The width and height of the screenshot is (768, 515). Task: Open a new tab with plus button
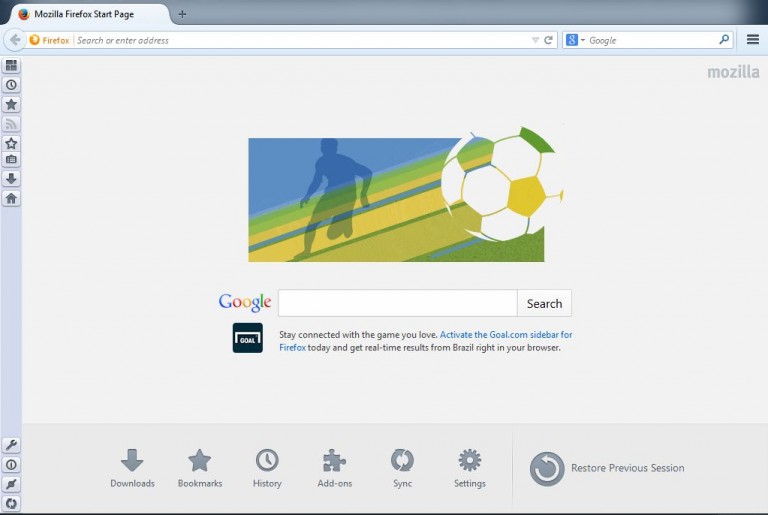click(x=182, y=14)
